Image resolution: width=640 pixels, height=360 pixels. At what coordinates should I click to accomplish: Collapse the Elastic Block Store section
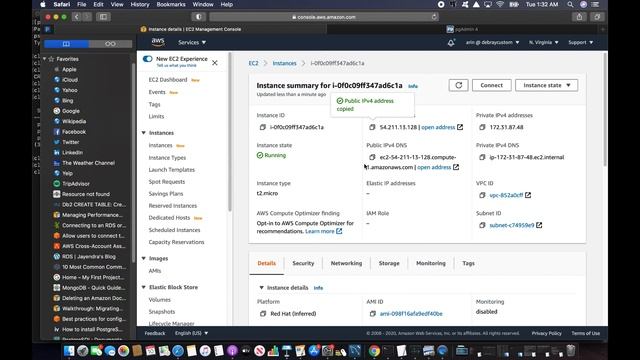pyautogui.click(x=144, y=287)
